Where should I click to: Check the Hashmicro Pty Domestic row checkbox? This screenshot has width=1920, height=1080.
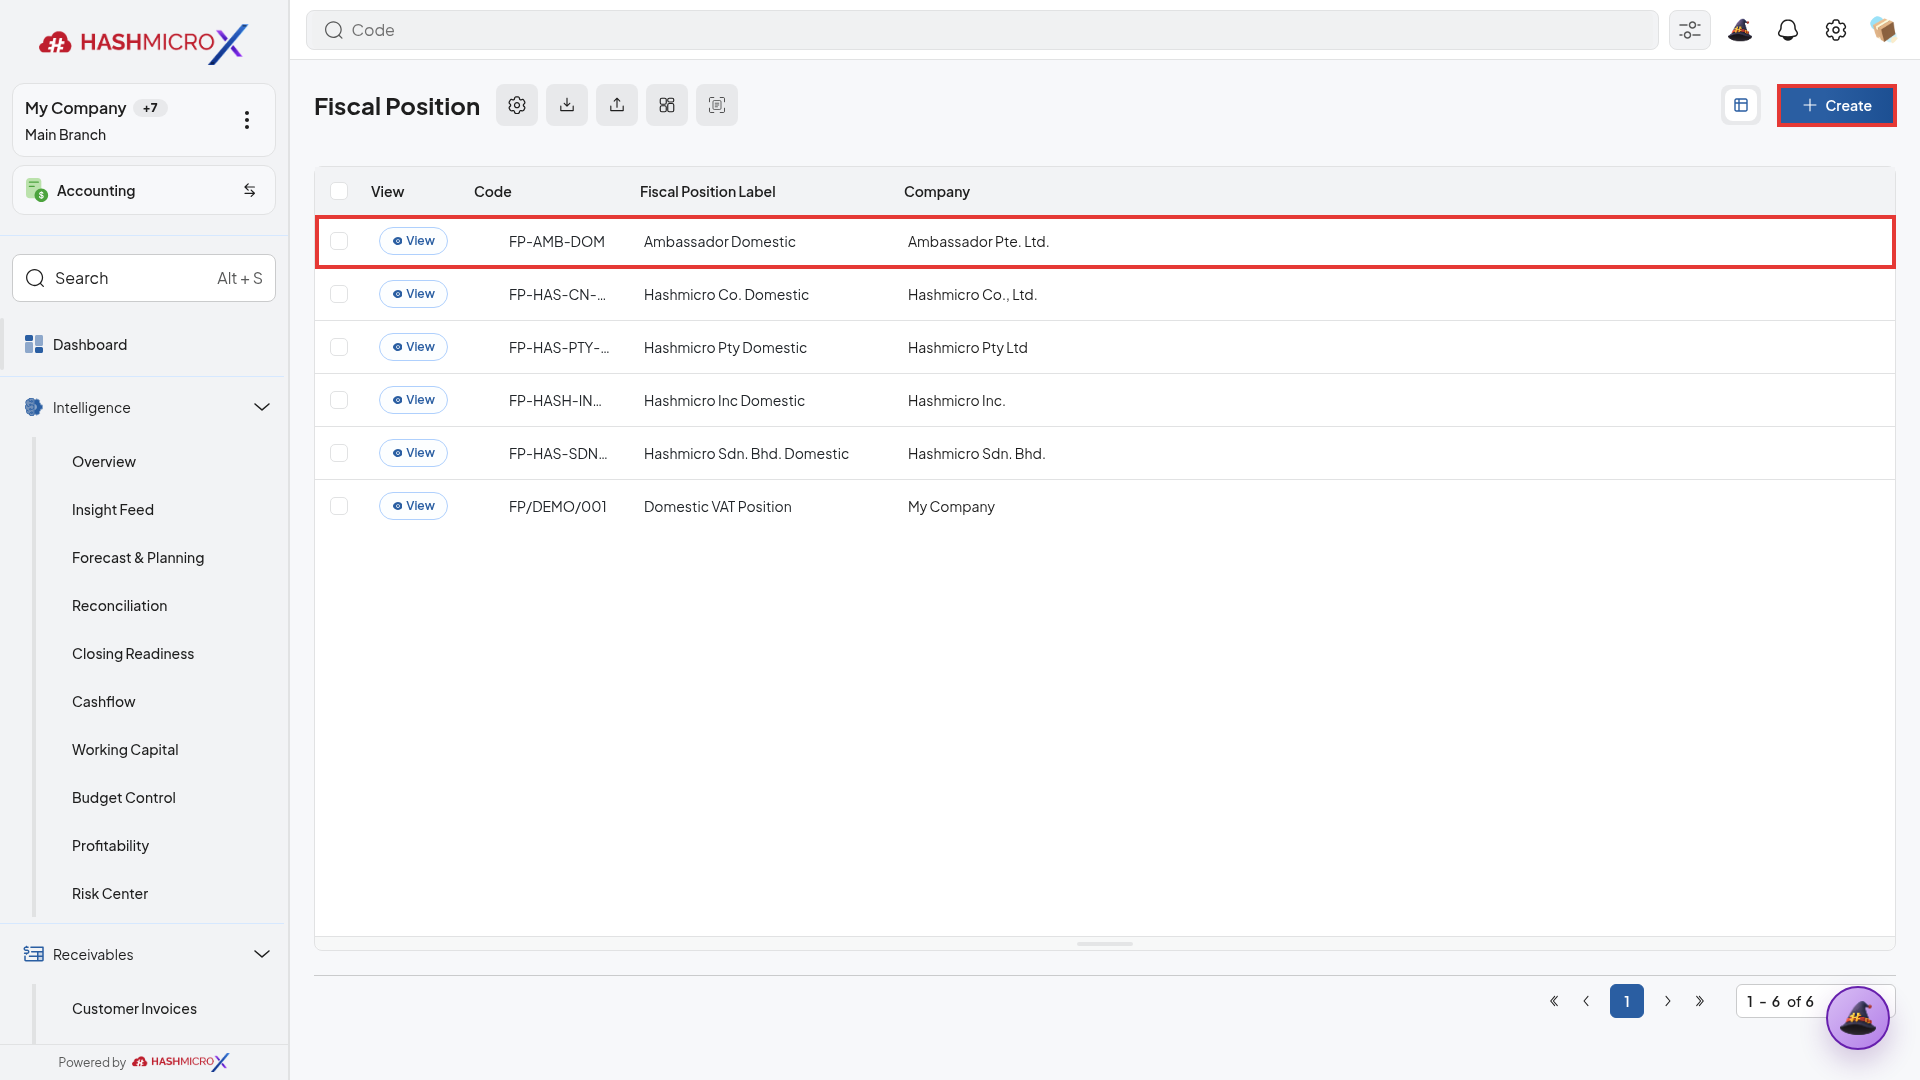point(339,347)
